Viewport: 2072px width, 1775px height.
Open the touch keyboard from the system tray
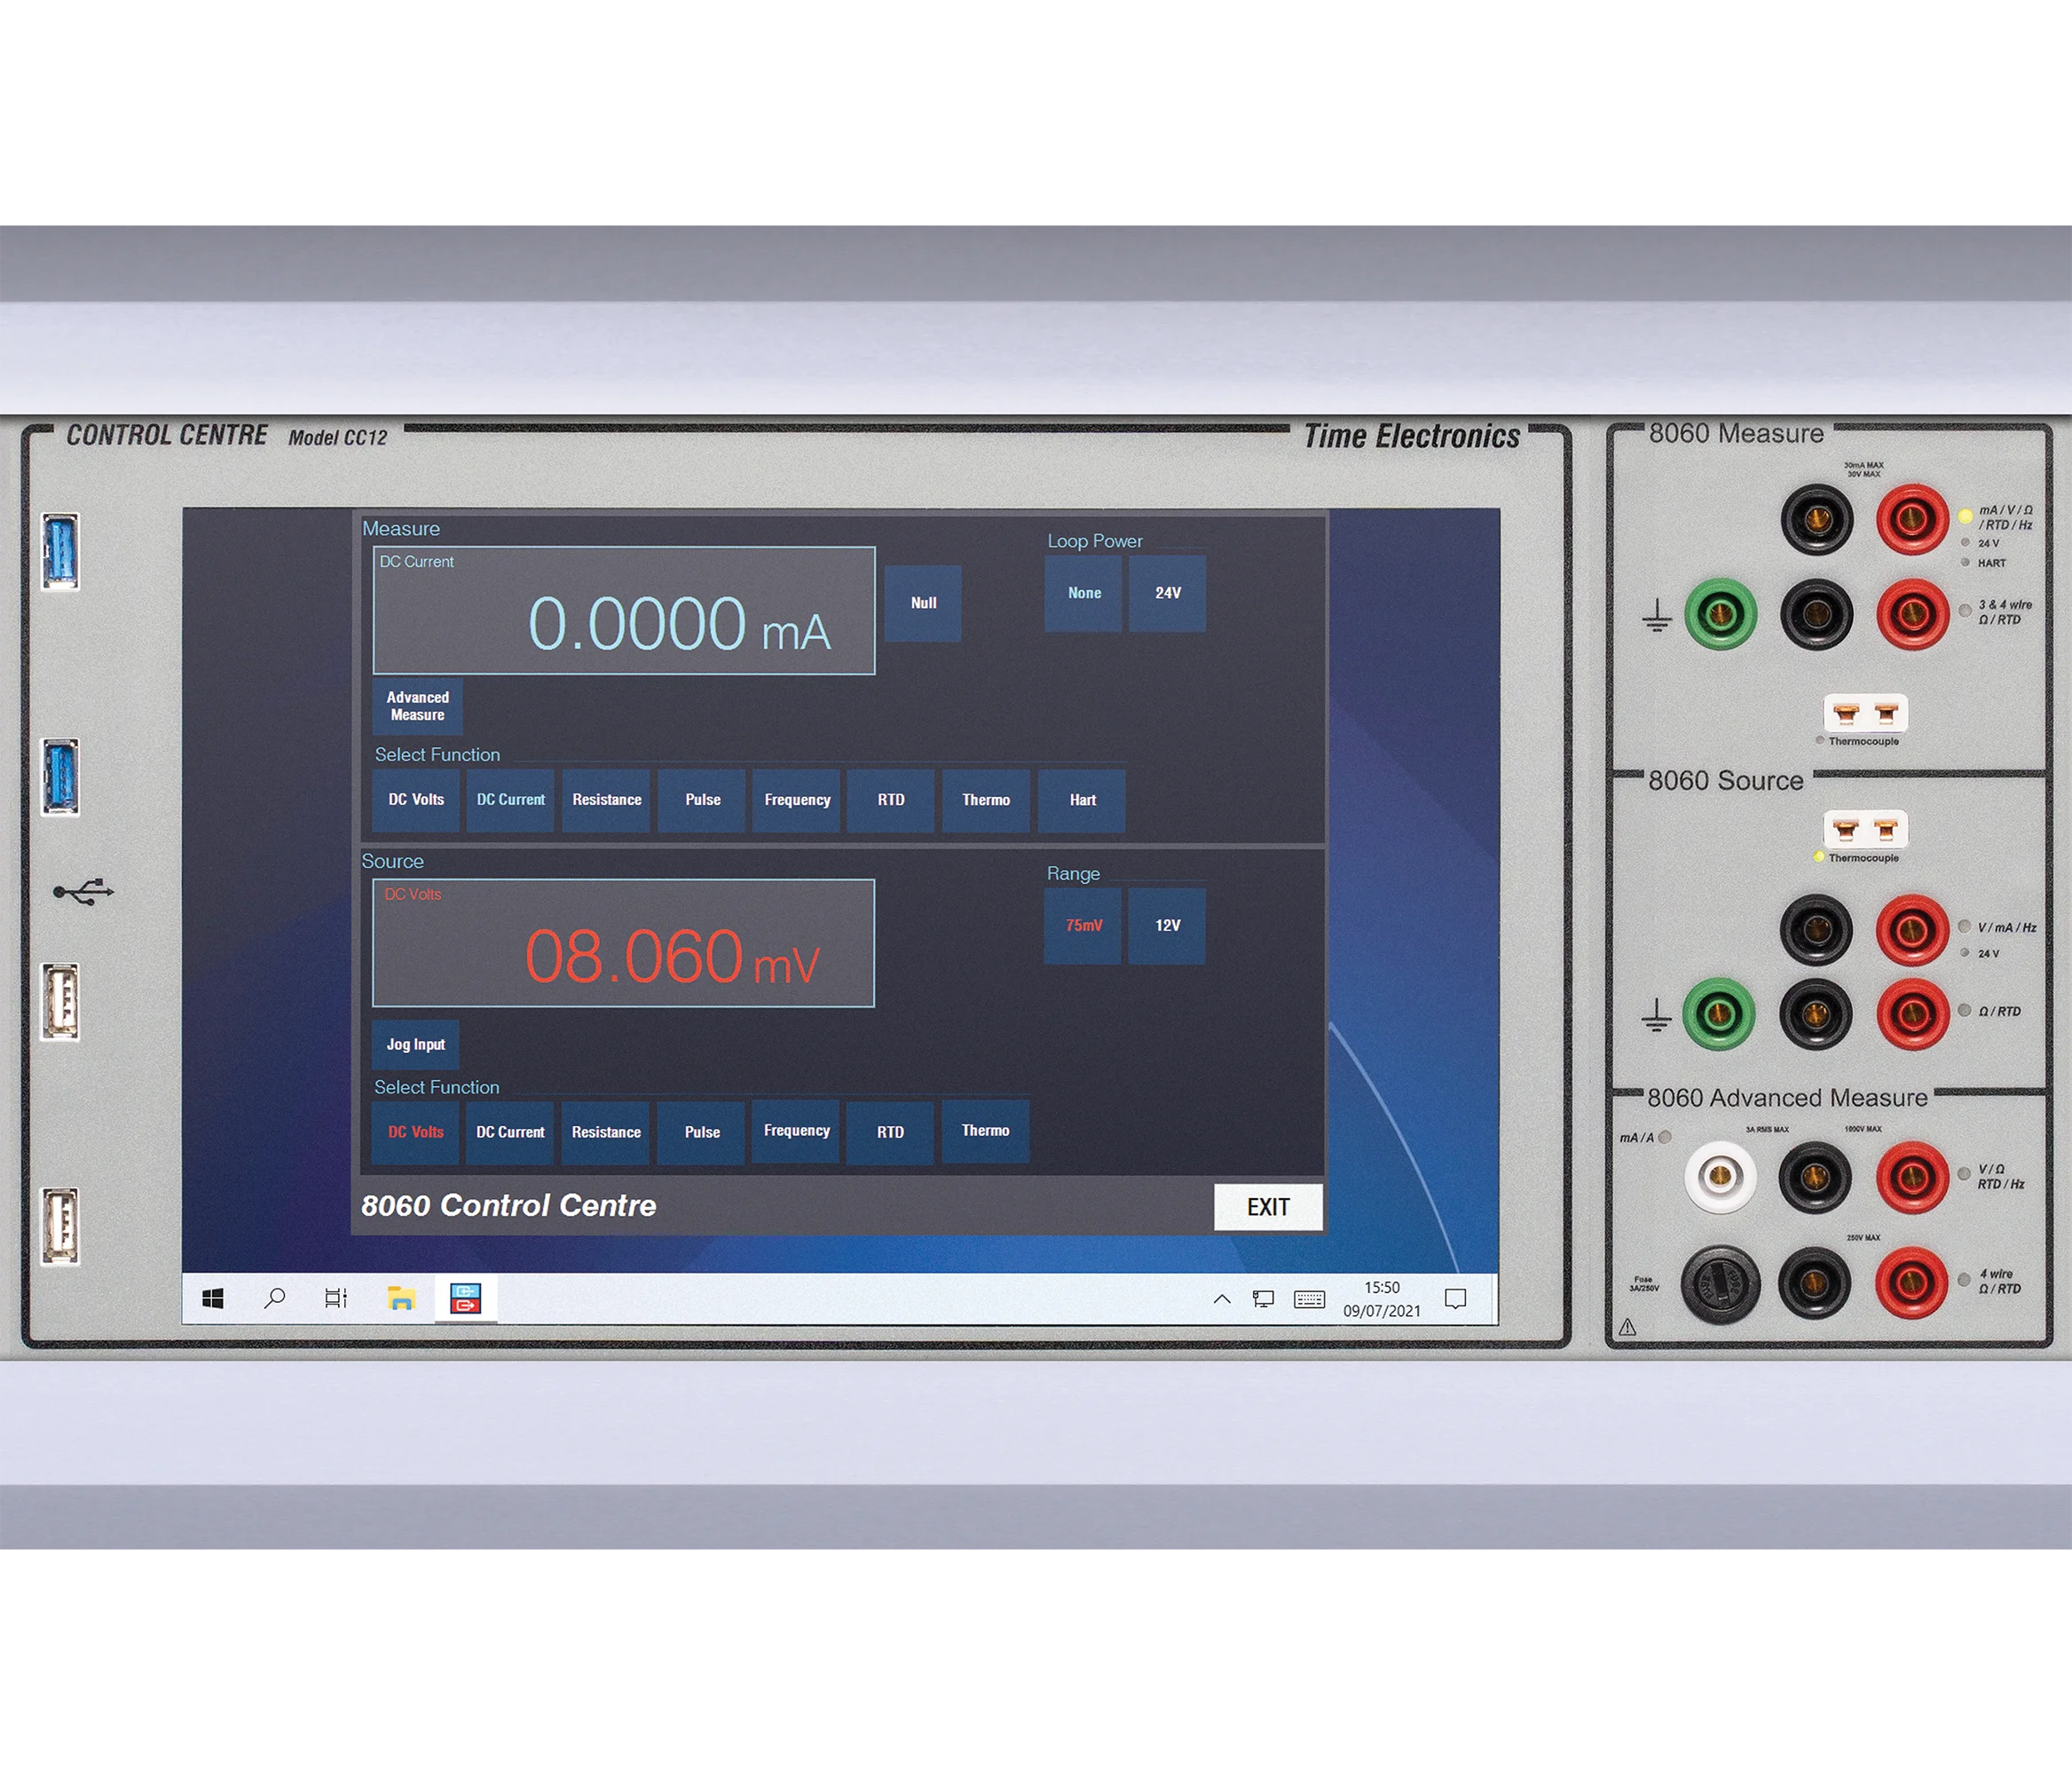[x=1310, y=1299]
